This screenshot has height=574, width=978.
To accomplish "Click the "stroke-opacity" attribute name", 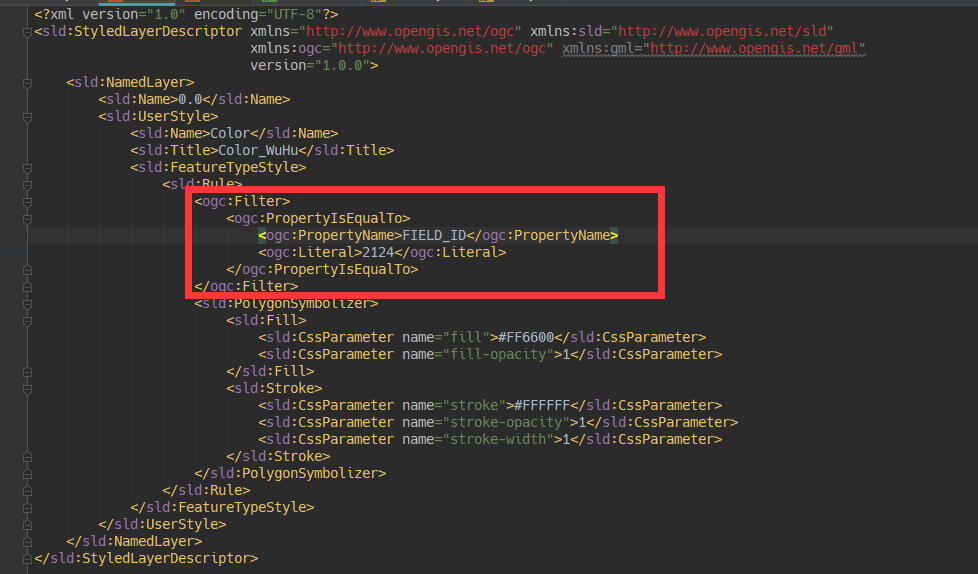I will [506, 422].
